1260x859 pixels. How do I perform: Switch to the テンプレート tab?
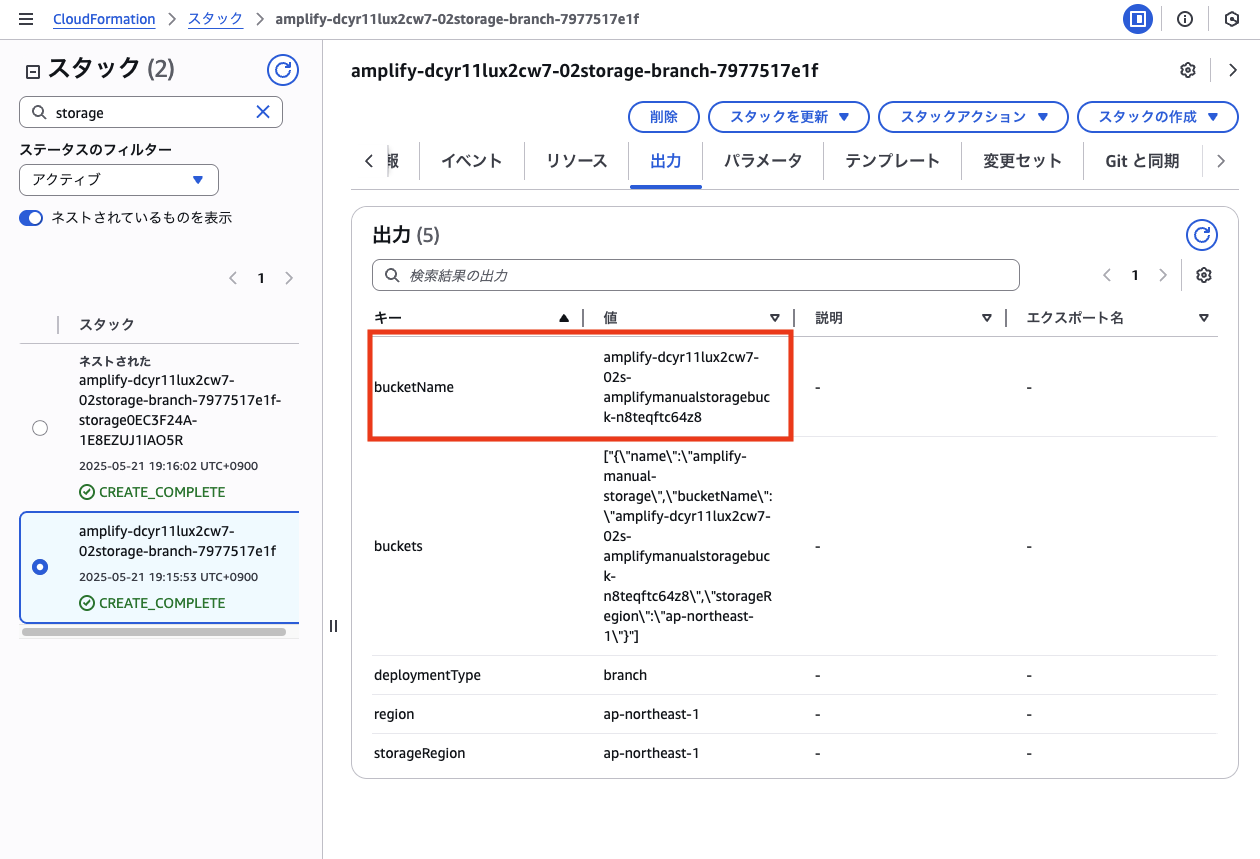[892, 161]
